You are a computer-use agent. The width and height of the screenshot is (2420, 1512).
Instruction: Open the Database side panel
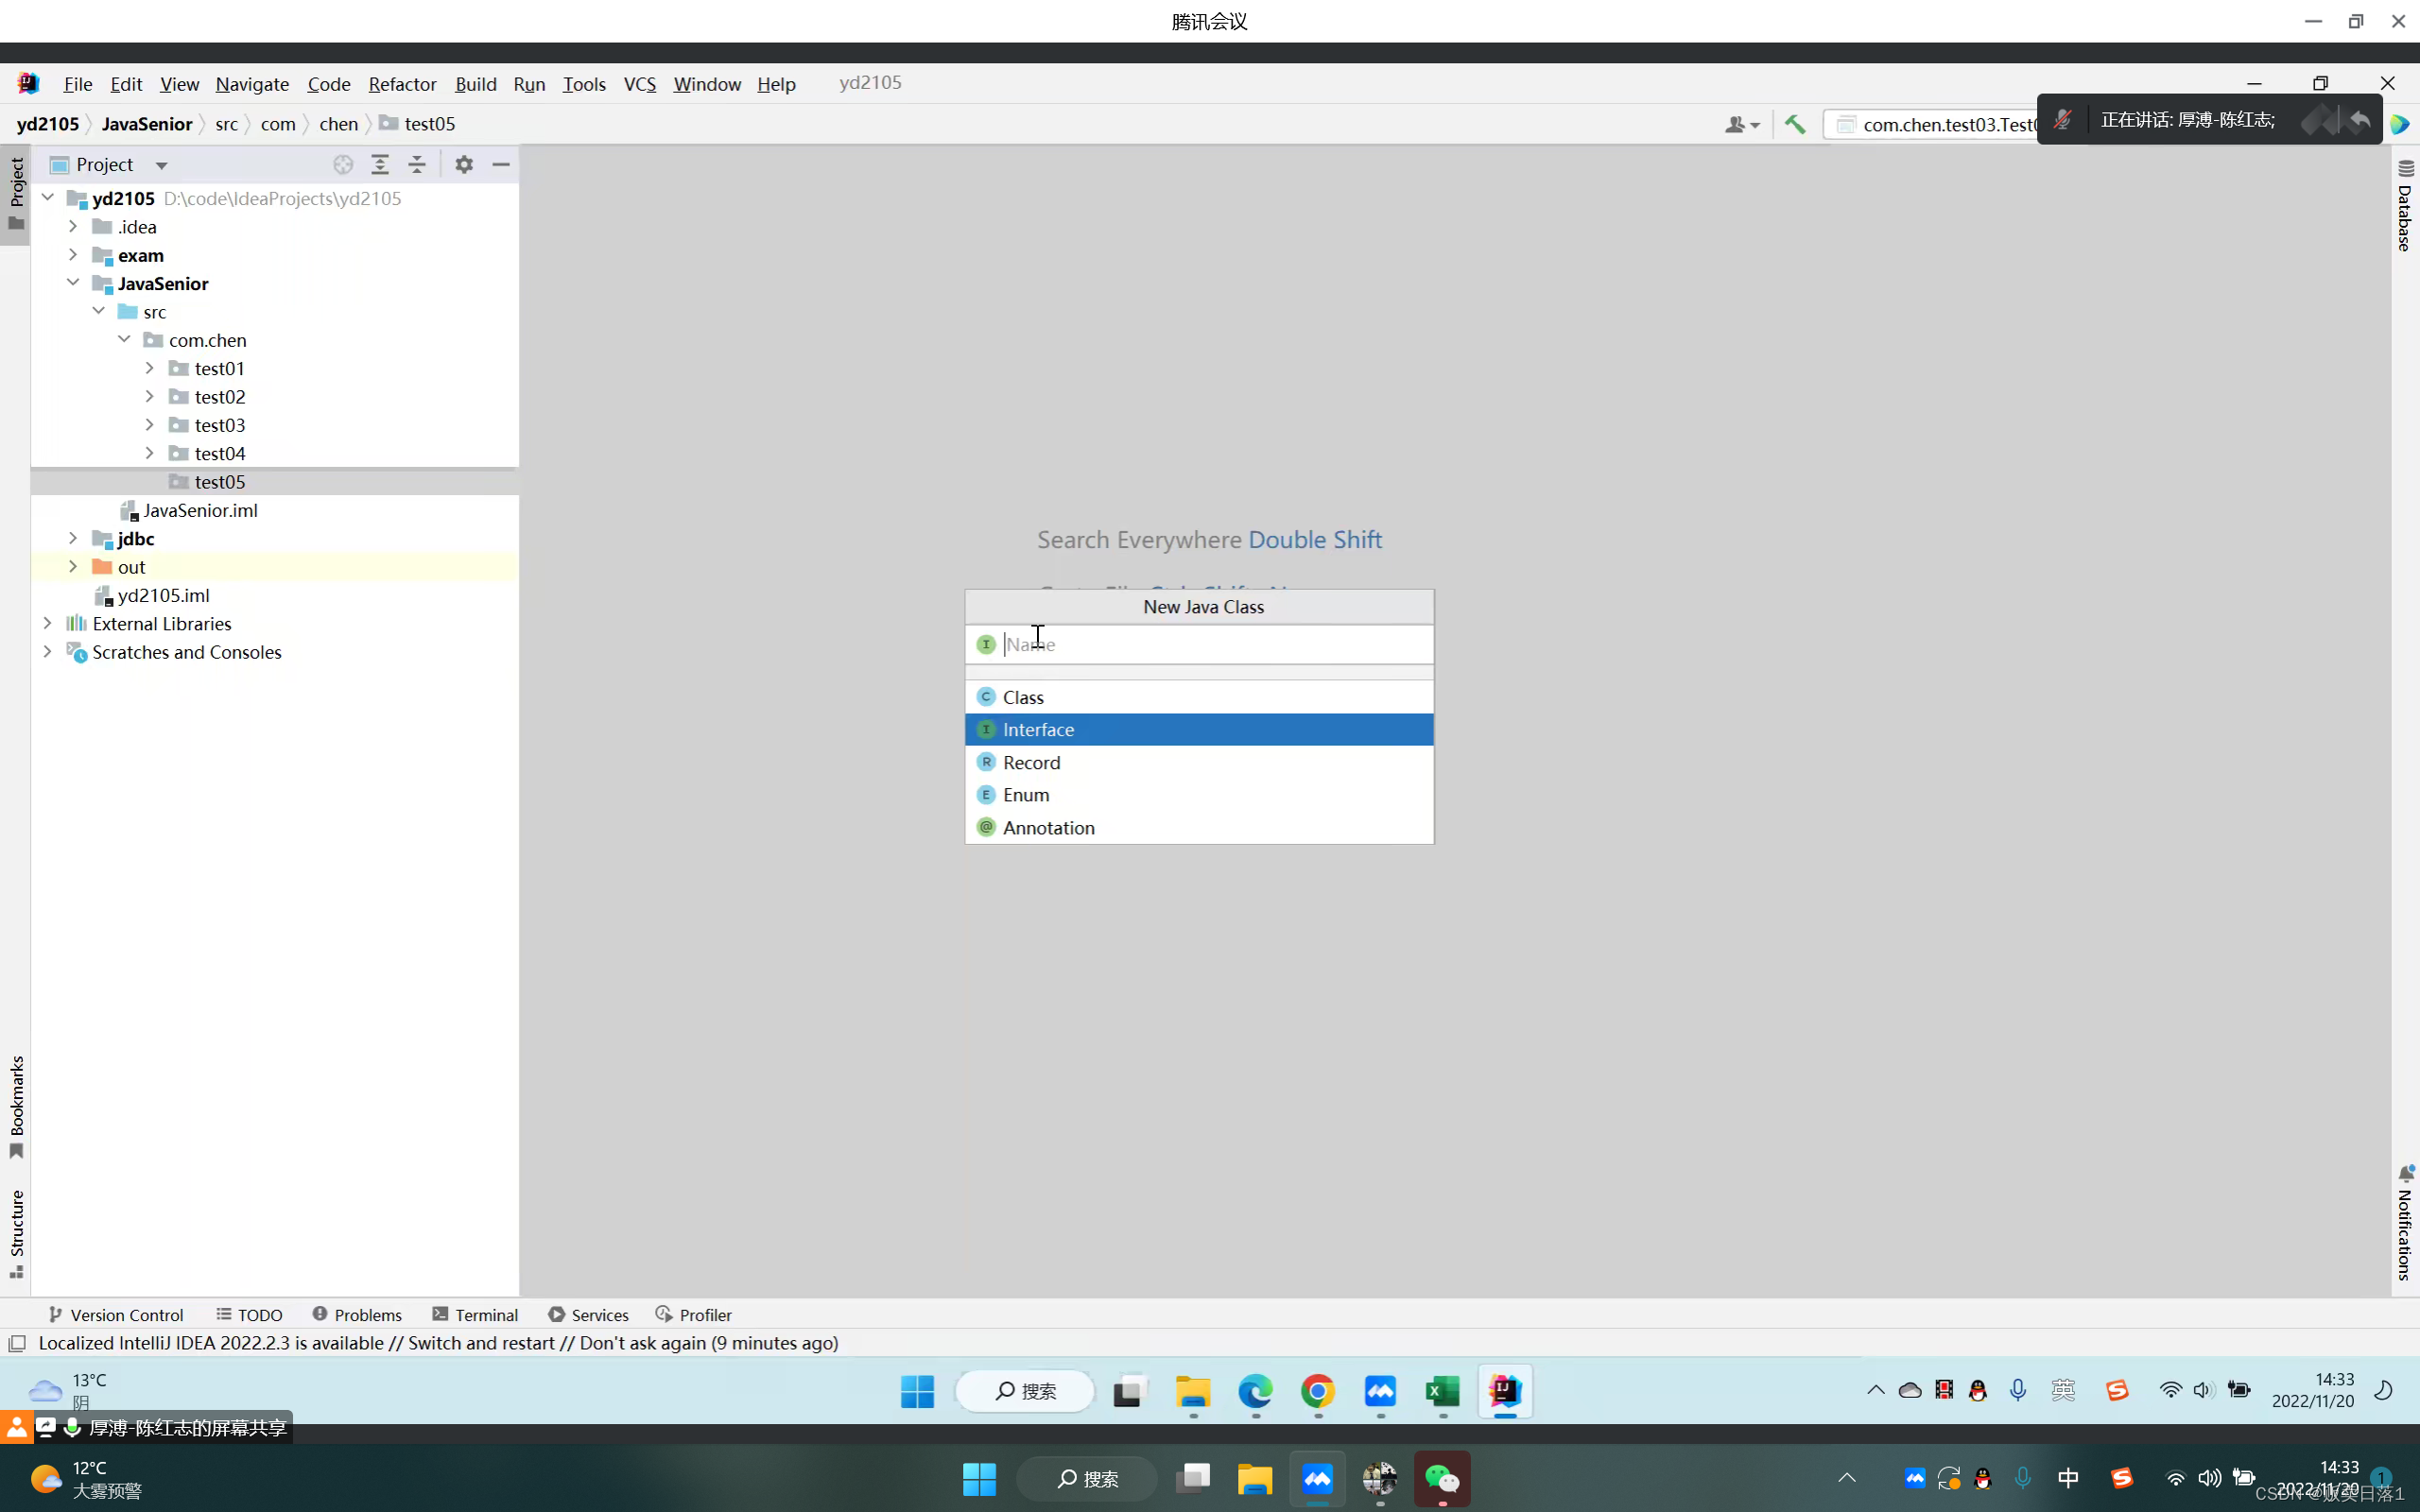pyautogui.click(x=2405, y=207)
